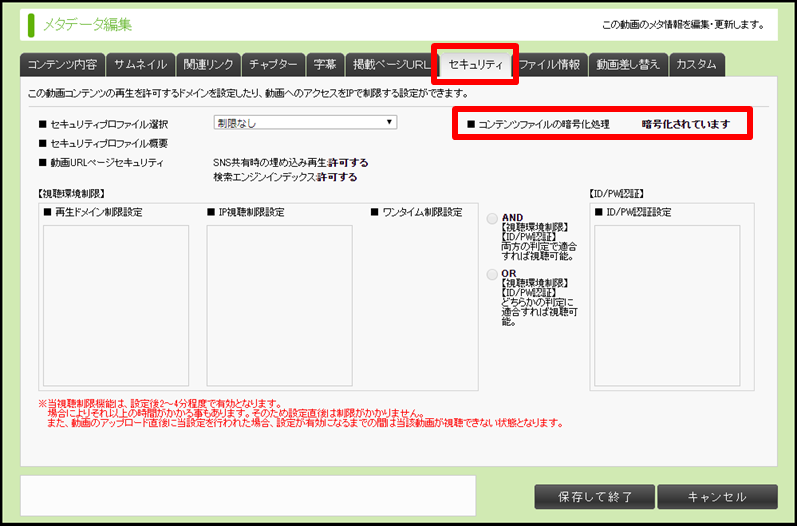Switch to the サムネイル tab

pos(140,64)
